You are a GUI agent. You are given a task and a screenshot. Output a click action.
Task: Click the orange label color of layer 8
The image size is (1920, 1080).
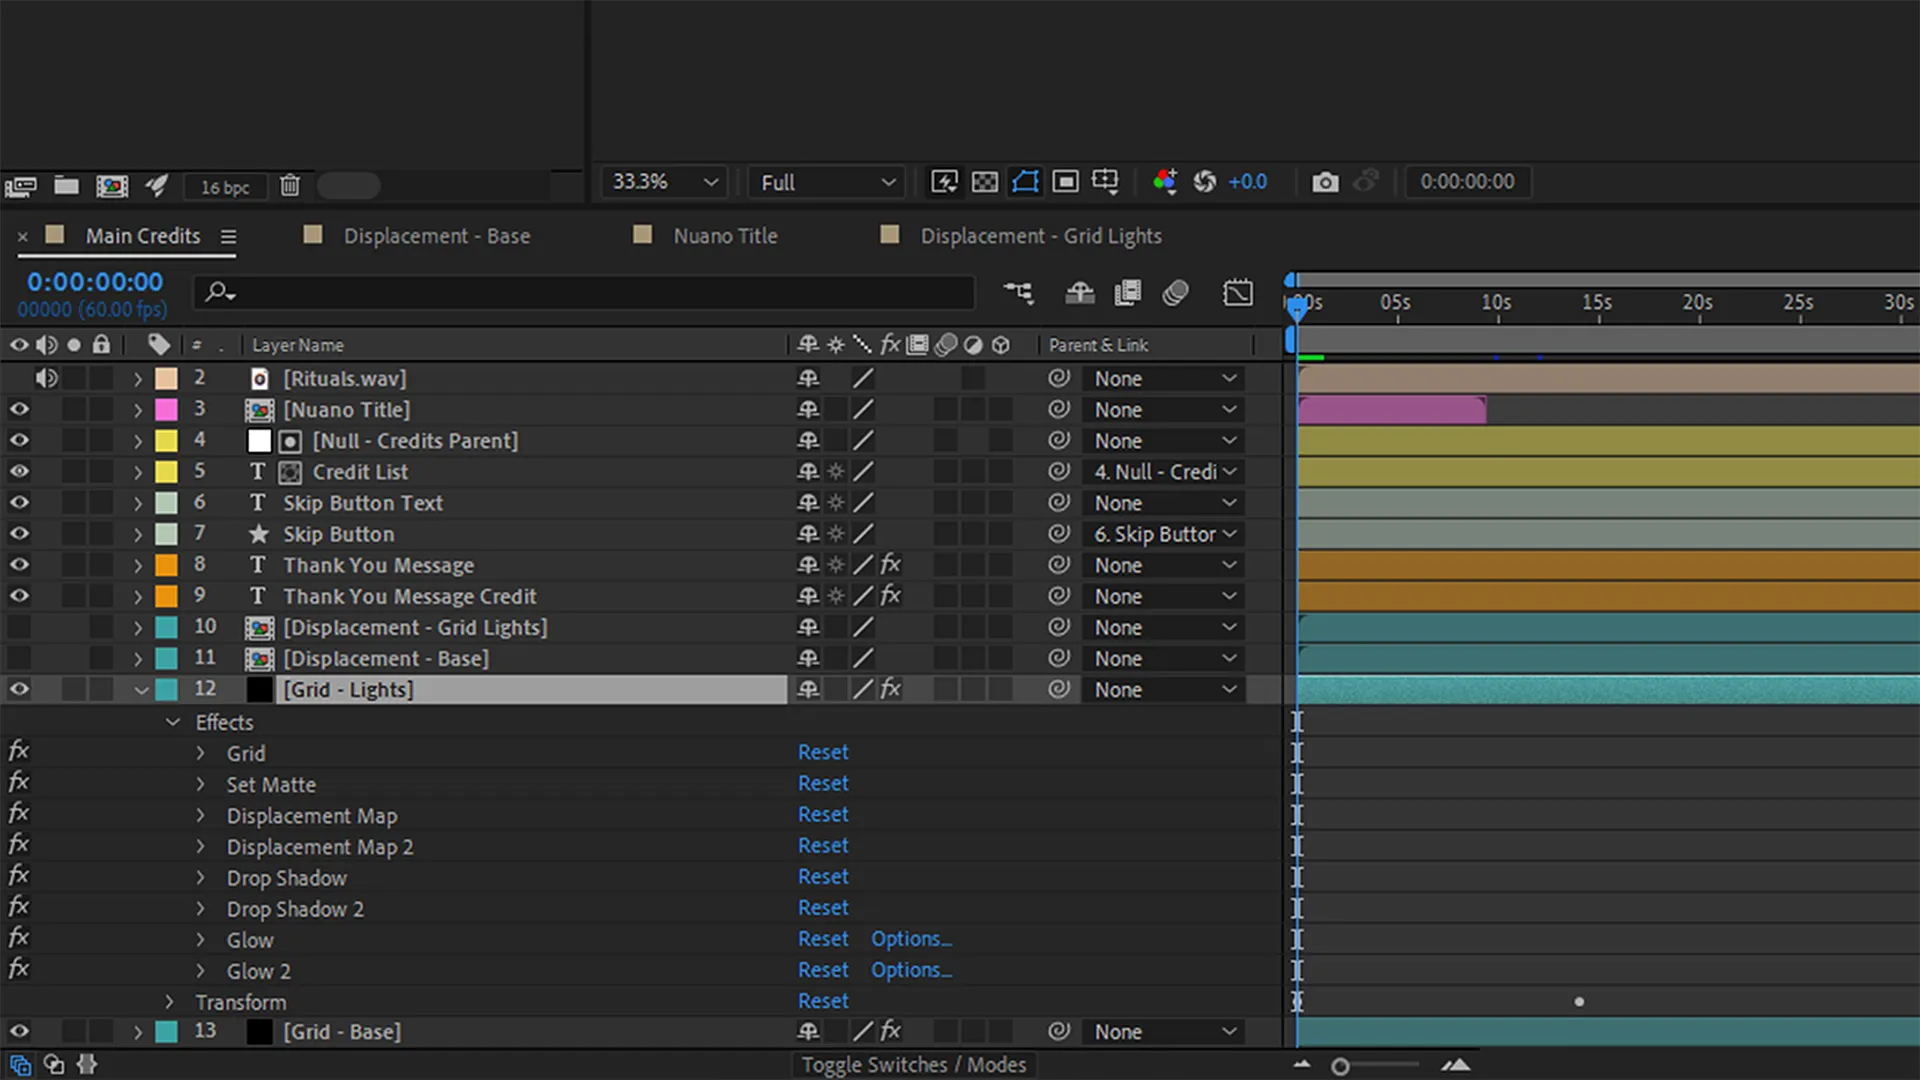coord(166,565)
